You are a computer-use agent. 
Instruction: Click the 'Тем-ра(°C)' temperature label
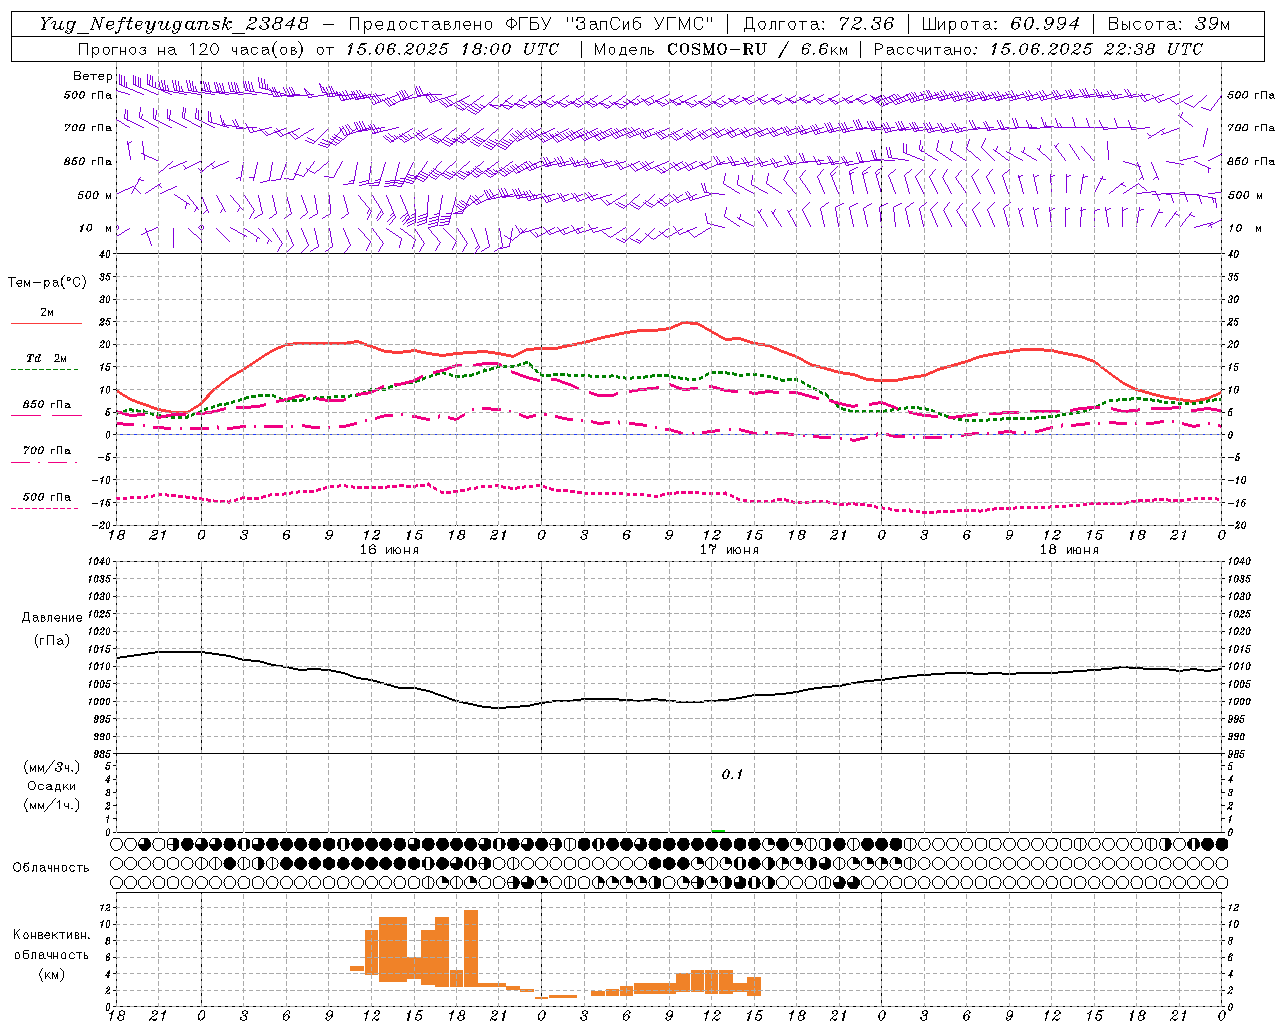[x=47, y=283]
